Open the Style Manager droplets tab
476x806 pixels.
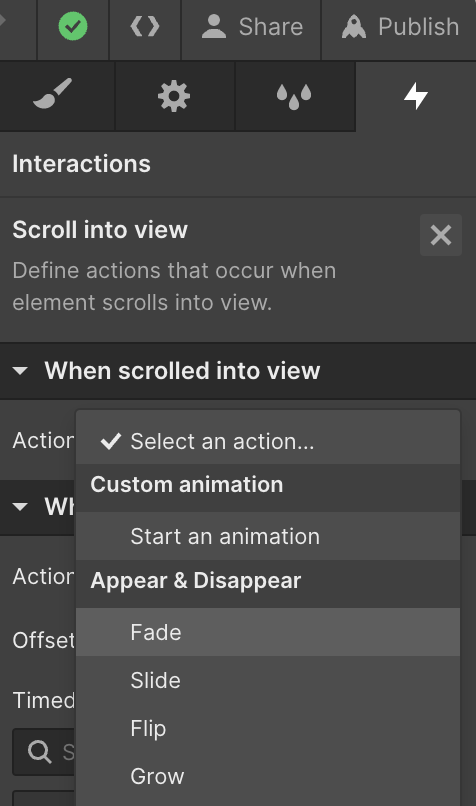294,96
